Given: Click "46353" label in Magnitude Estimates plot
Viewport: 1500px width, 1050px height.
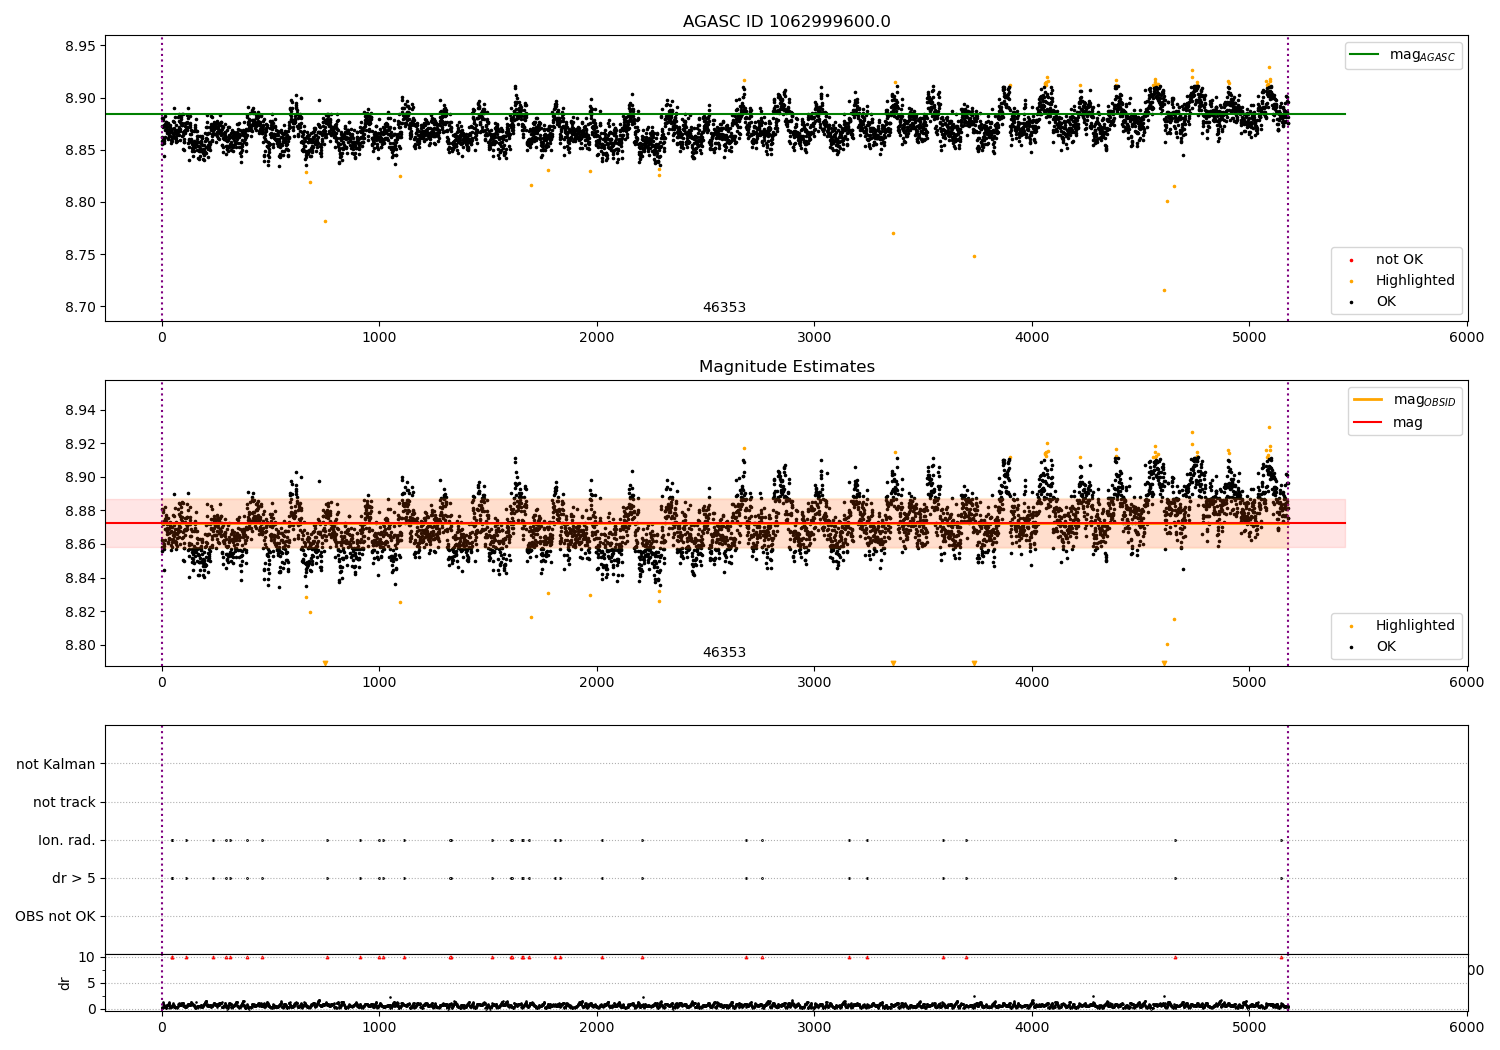Looking at the screenshot, I should coord(724,653).
